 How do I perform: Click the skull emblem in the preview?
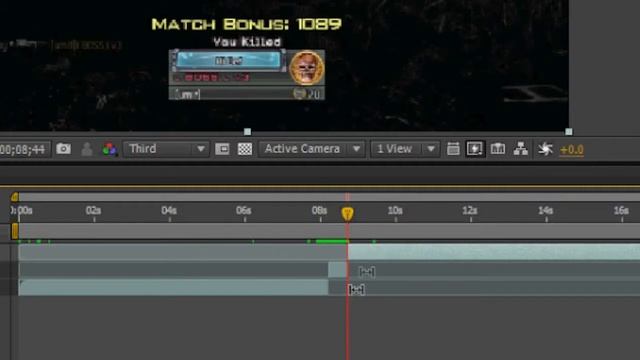(x=307, y=68)
